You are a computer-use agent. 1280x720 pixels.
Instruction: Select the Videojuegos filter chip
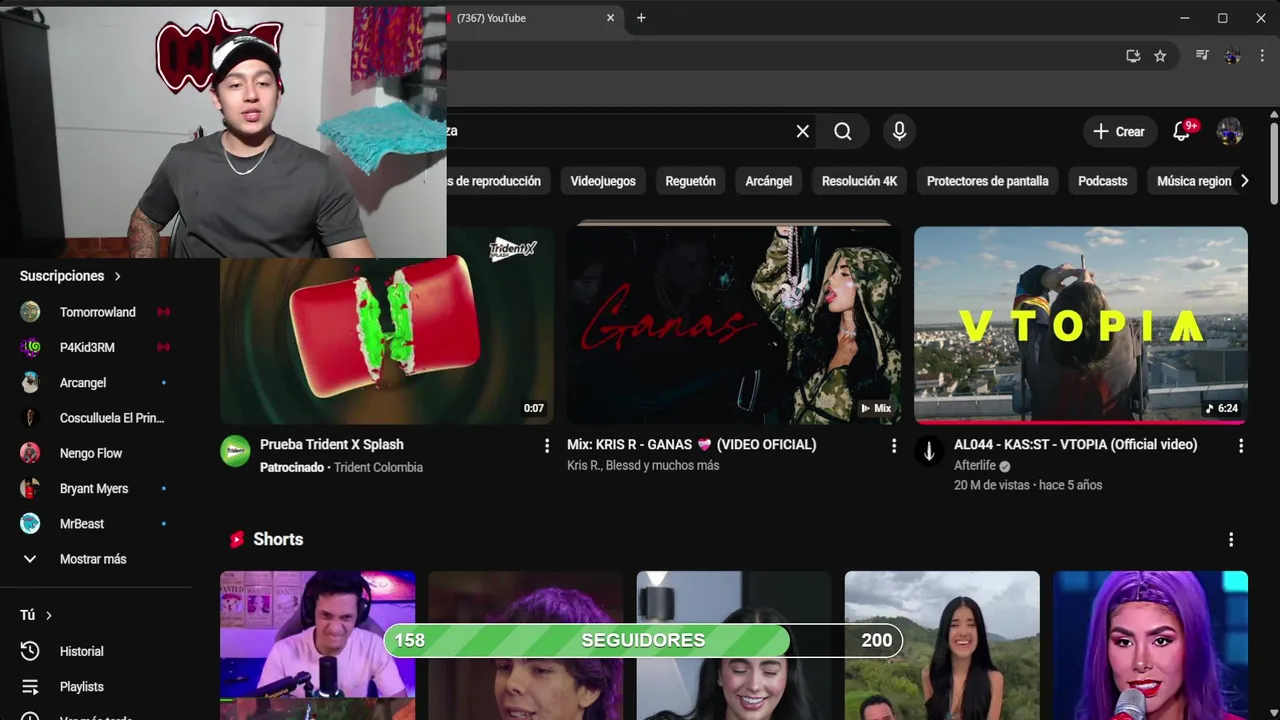click(603, 181)
